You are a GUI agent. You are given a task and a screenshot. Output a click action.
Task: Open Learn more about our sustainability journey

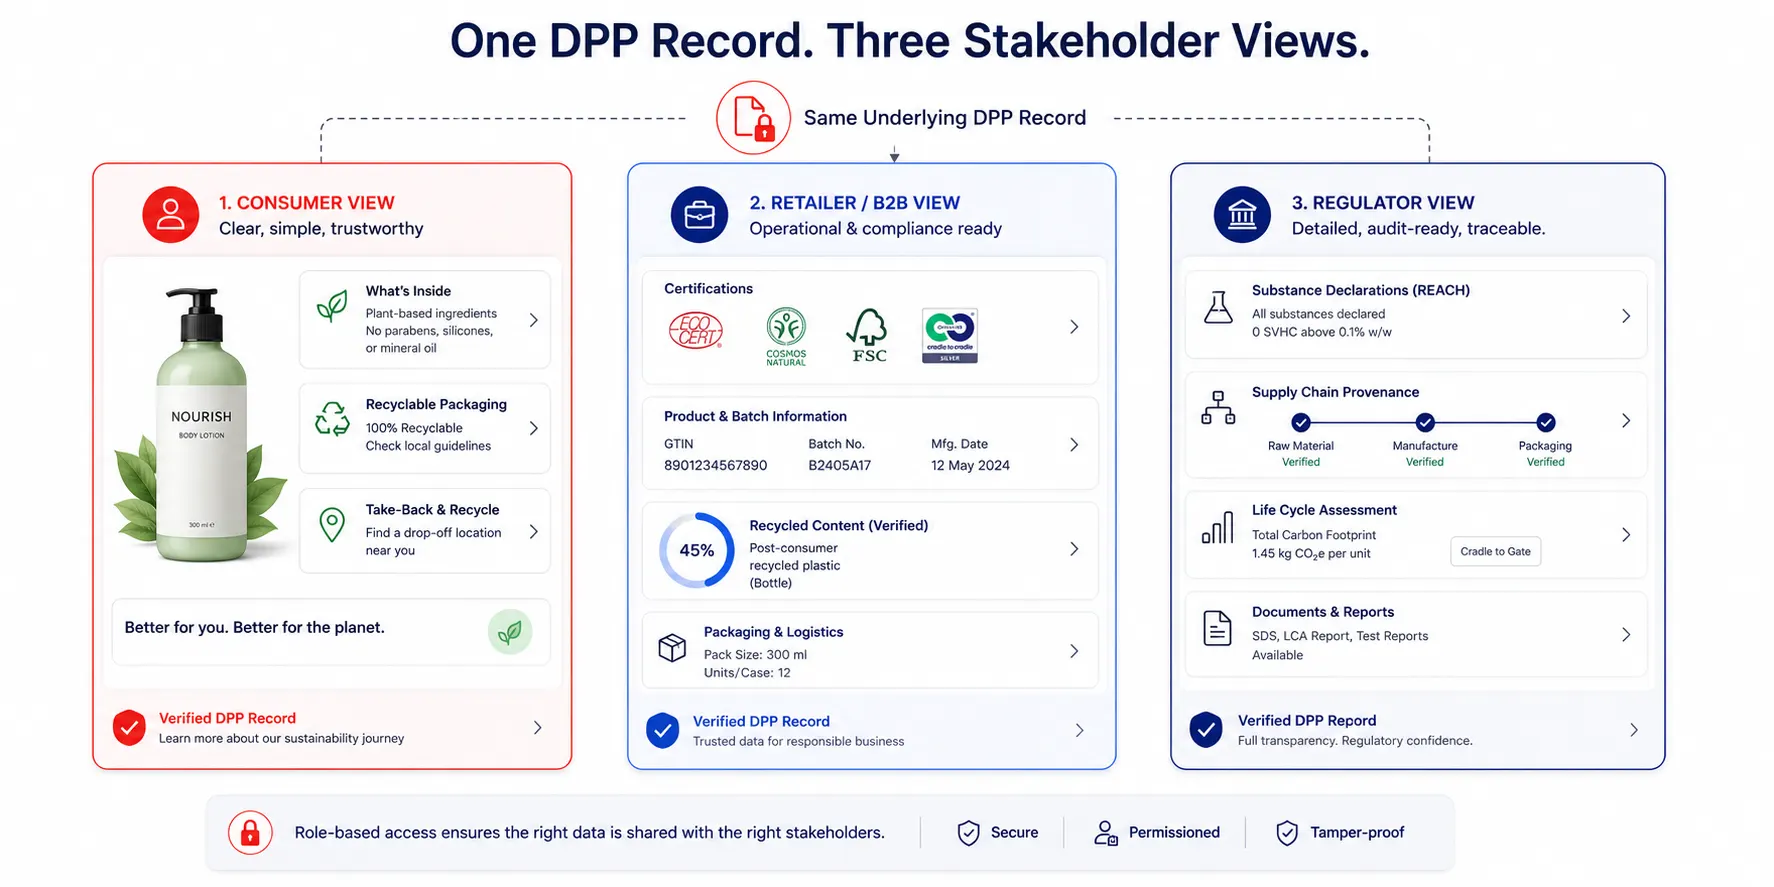click(281, 739)
